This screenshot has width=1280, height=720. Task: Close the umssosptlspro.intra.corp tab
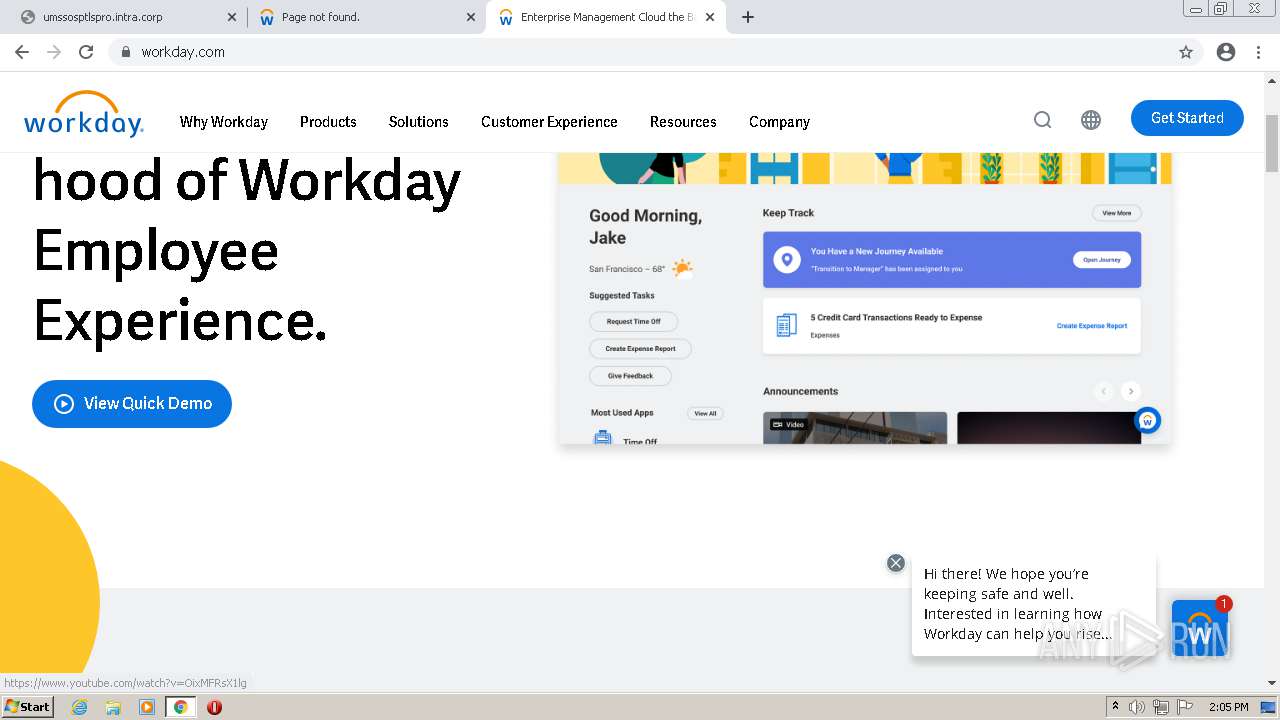tap(232, 17)
